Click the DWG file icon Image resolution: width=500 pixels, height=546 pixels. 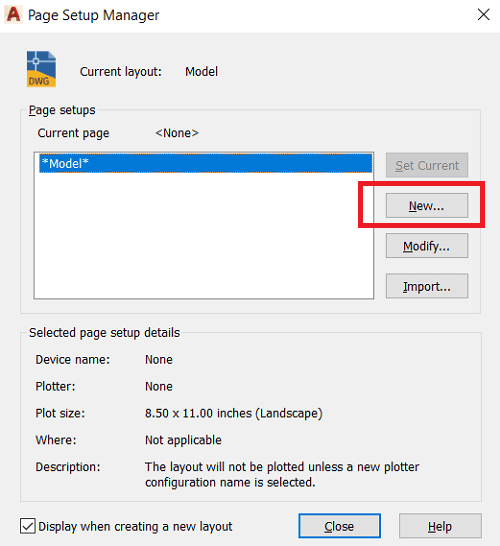click(x=41, y=69)
